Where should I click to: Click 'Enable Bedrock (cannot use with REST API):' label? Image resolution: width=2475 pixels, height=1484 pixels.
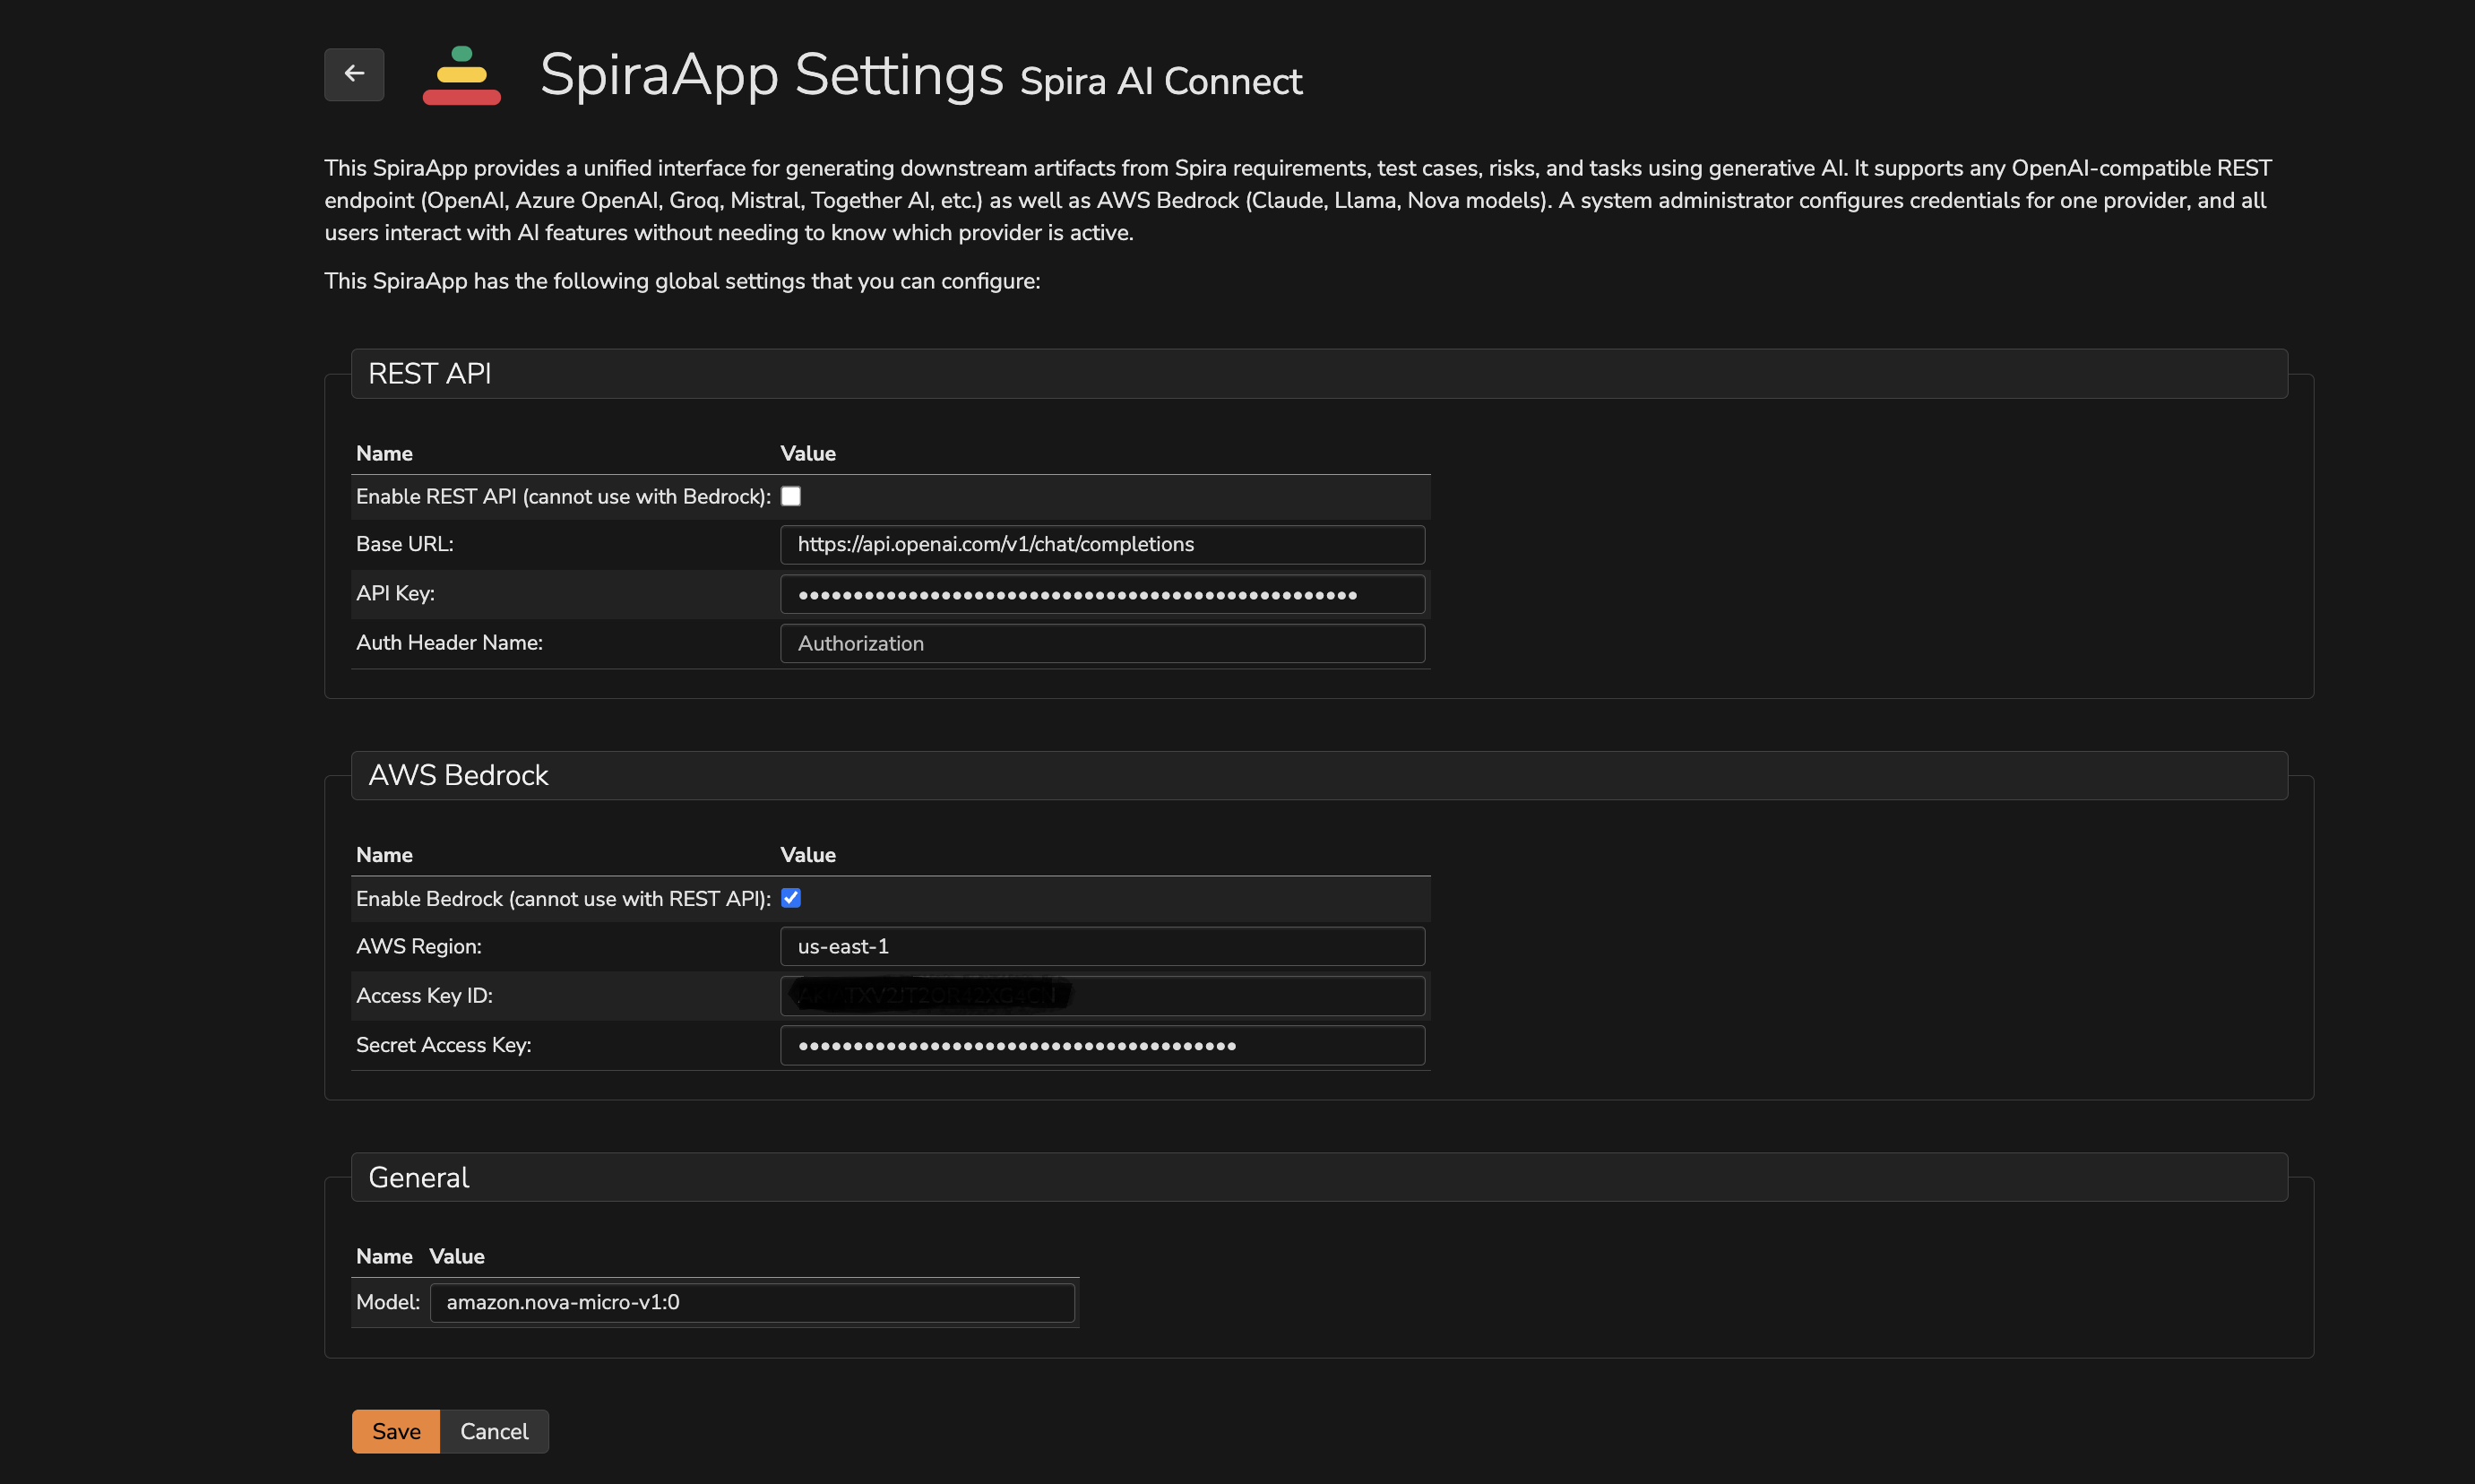(563, 899)
